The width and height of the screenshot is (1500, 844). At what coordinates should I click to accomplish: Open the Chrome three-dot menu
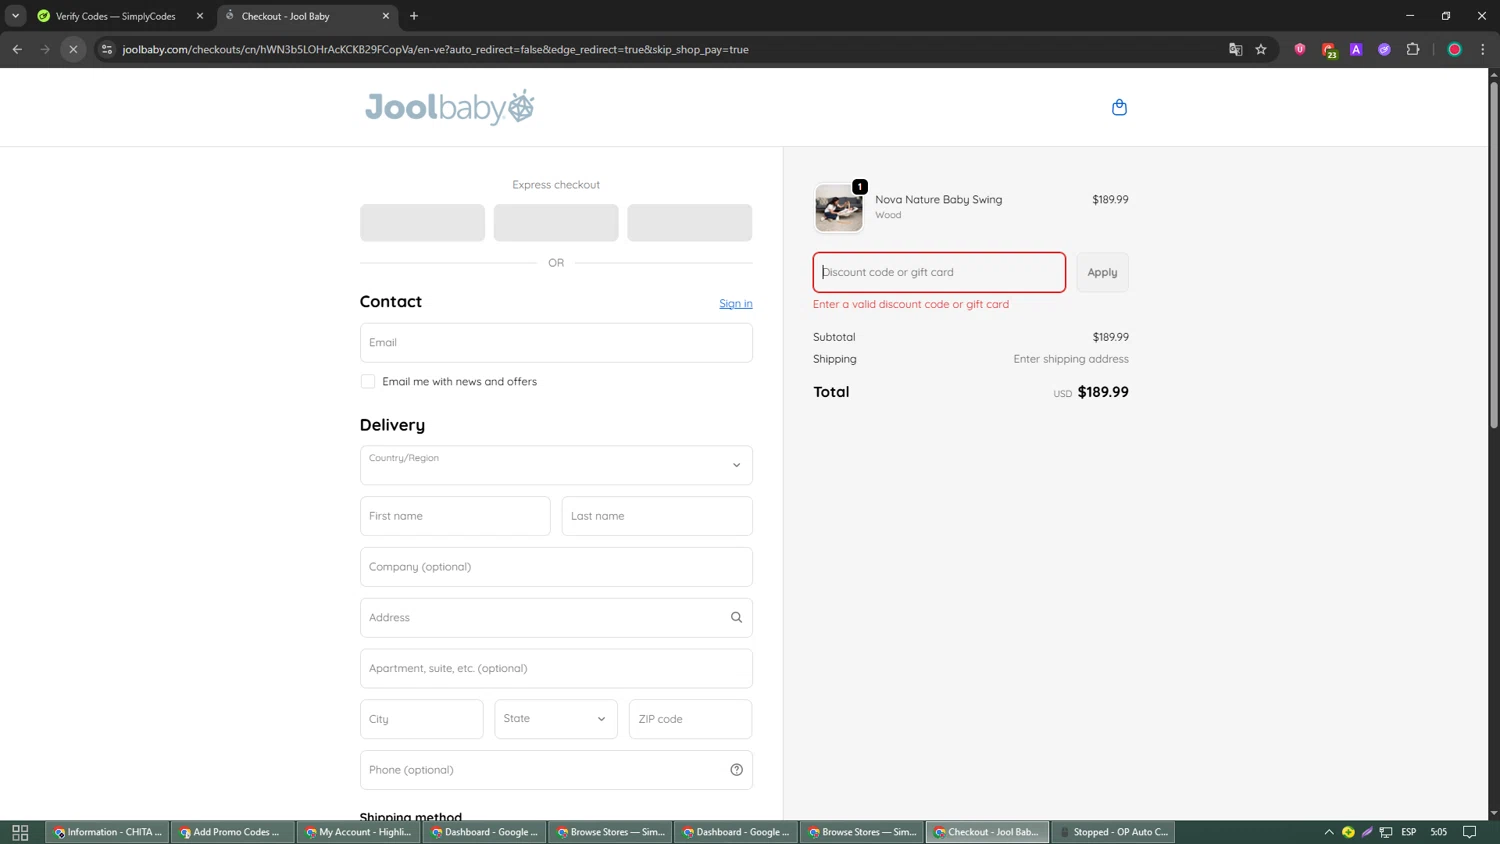pos(1483,49)
